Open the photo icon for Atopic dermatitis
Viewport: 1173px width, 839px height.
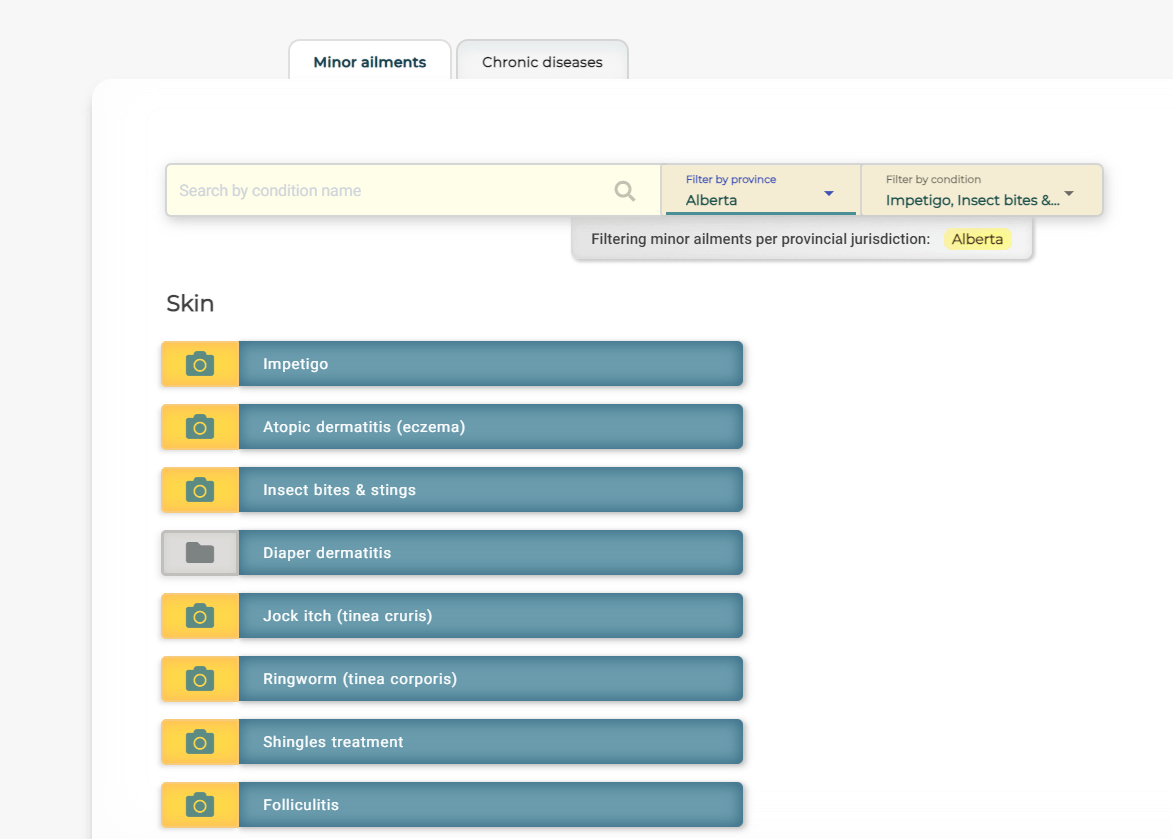coord(199,426)
